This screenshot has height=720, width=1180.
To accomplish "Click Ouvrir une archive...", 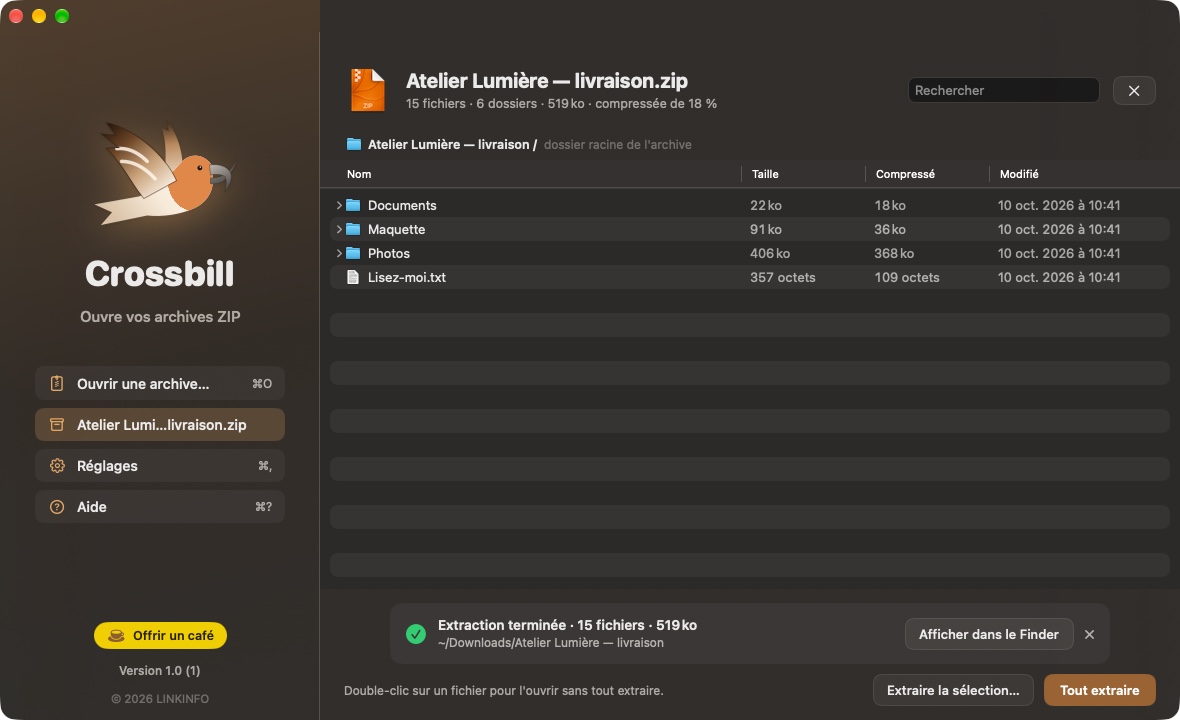I will (x=160, y=384).
